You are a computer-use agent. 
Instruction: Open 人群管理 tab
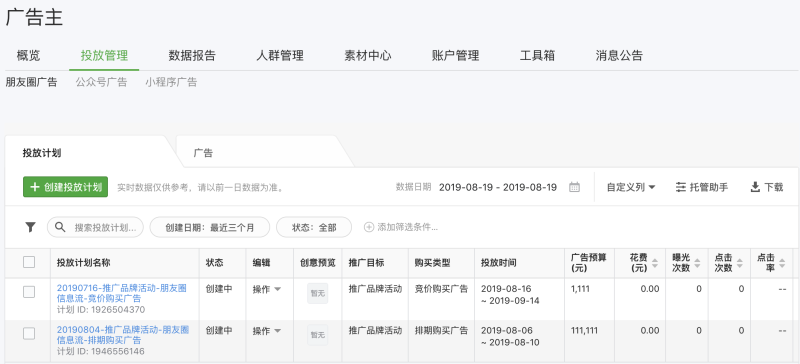[x=280, y=56]
